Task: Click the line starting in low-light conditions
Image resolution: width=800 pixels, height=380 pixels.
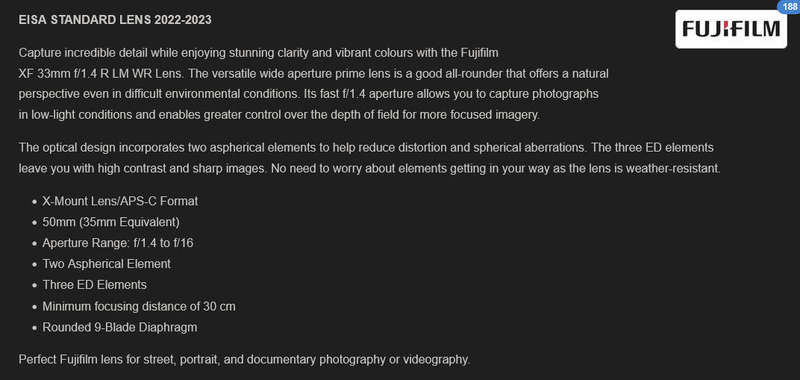Action: tap(279, 115)
